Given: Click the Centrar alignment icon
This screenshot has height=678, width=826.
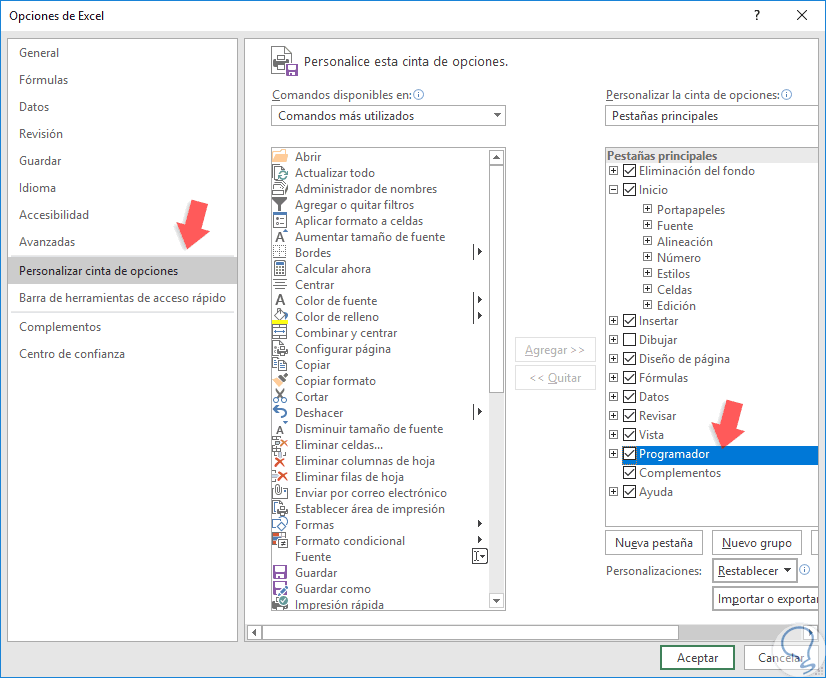Looking at the screenshot, I should click(x=280, y=284).
